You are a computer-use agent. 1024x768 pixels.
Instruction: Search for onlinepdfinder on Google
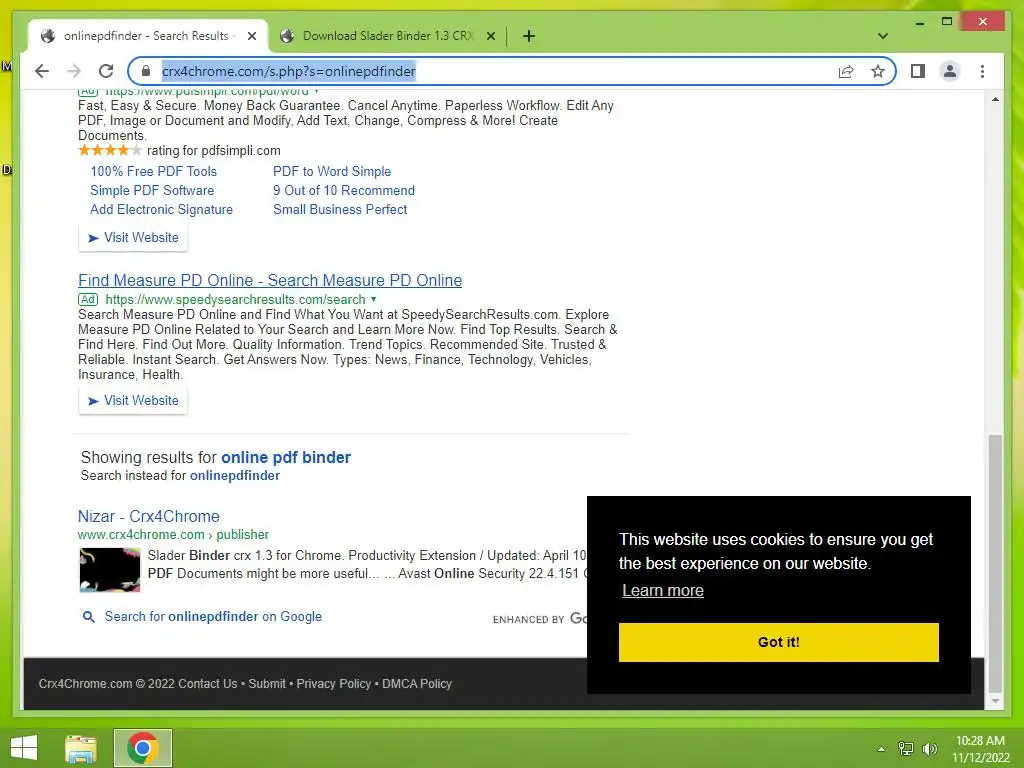(213, 616)
